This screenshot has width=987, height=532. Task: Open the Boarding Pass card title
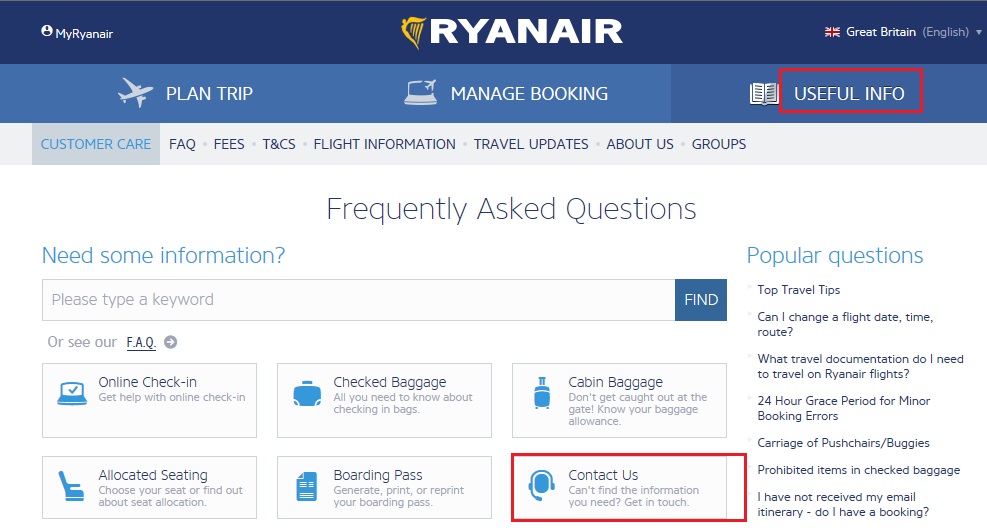pyautogui.click(x=378, y=475)
